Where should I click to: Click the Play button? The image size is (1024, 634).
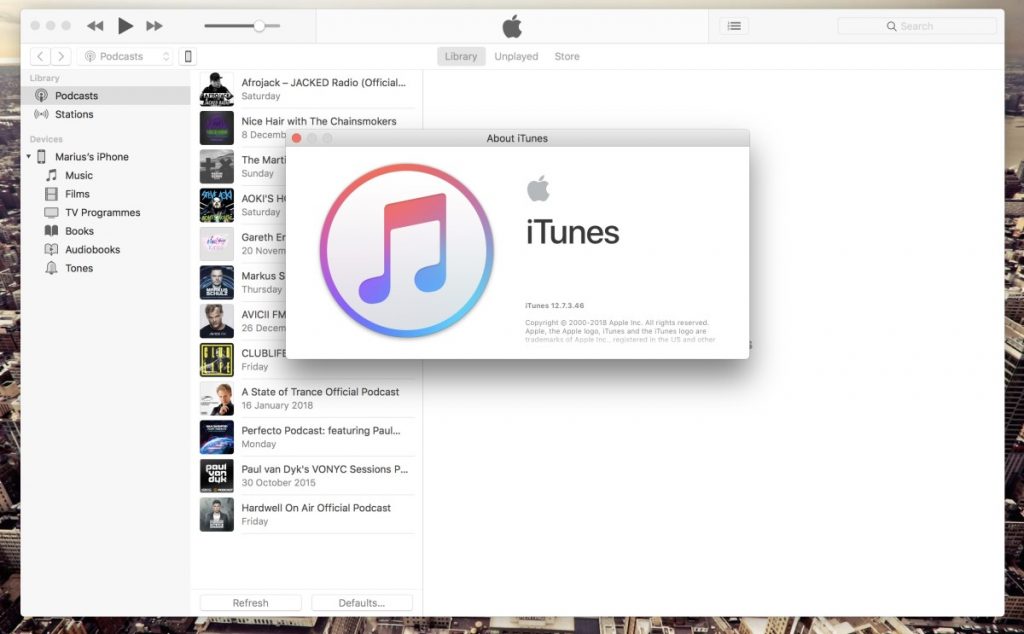(x=125, y=26)
